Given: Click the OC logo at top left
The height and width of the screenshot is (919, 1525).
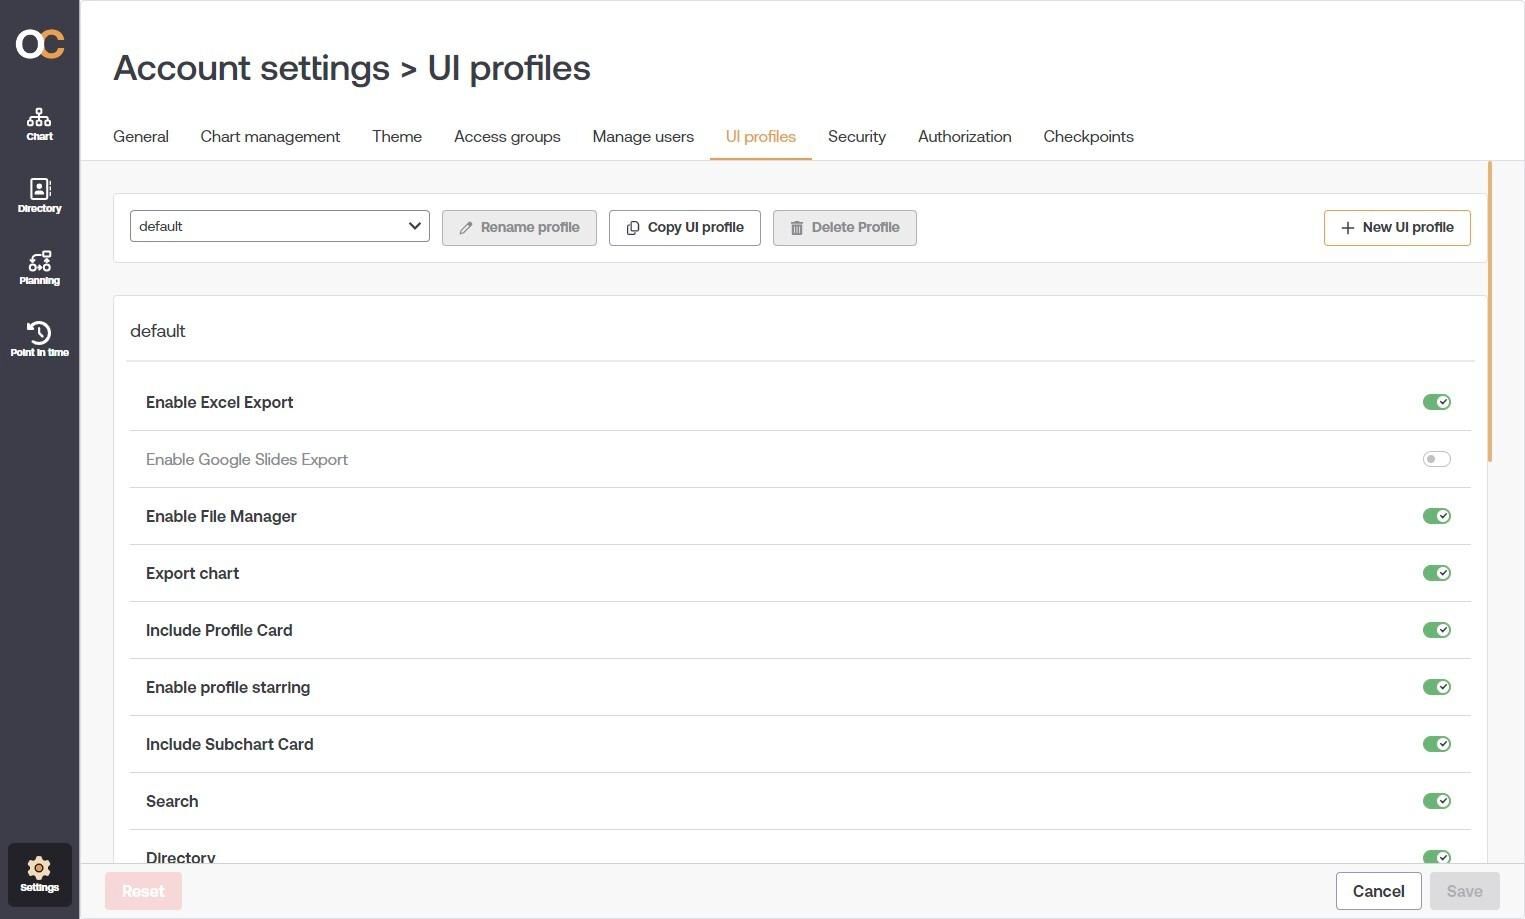Looking at the screenshot, I should [39, 43].
